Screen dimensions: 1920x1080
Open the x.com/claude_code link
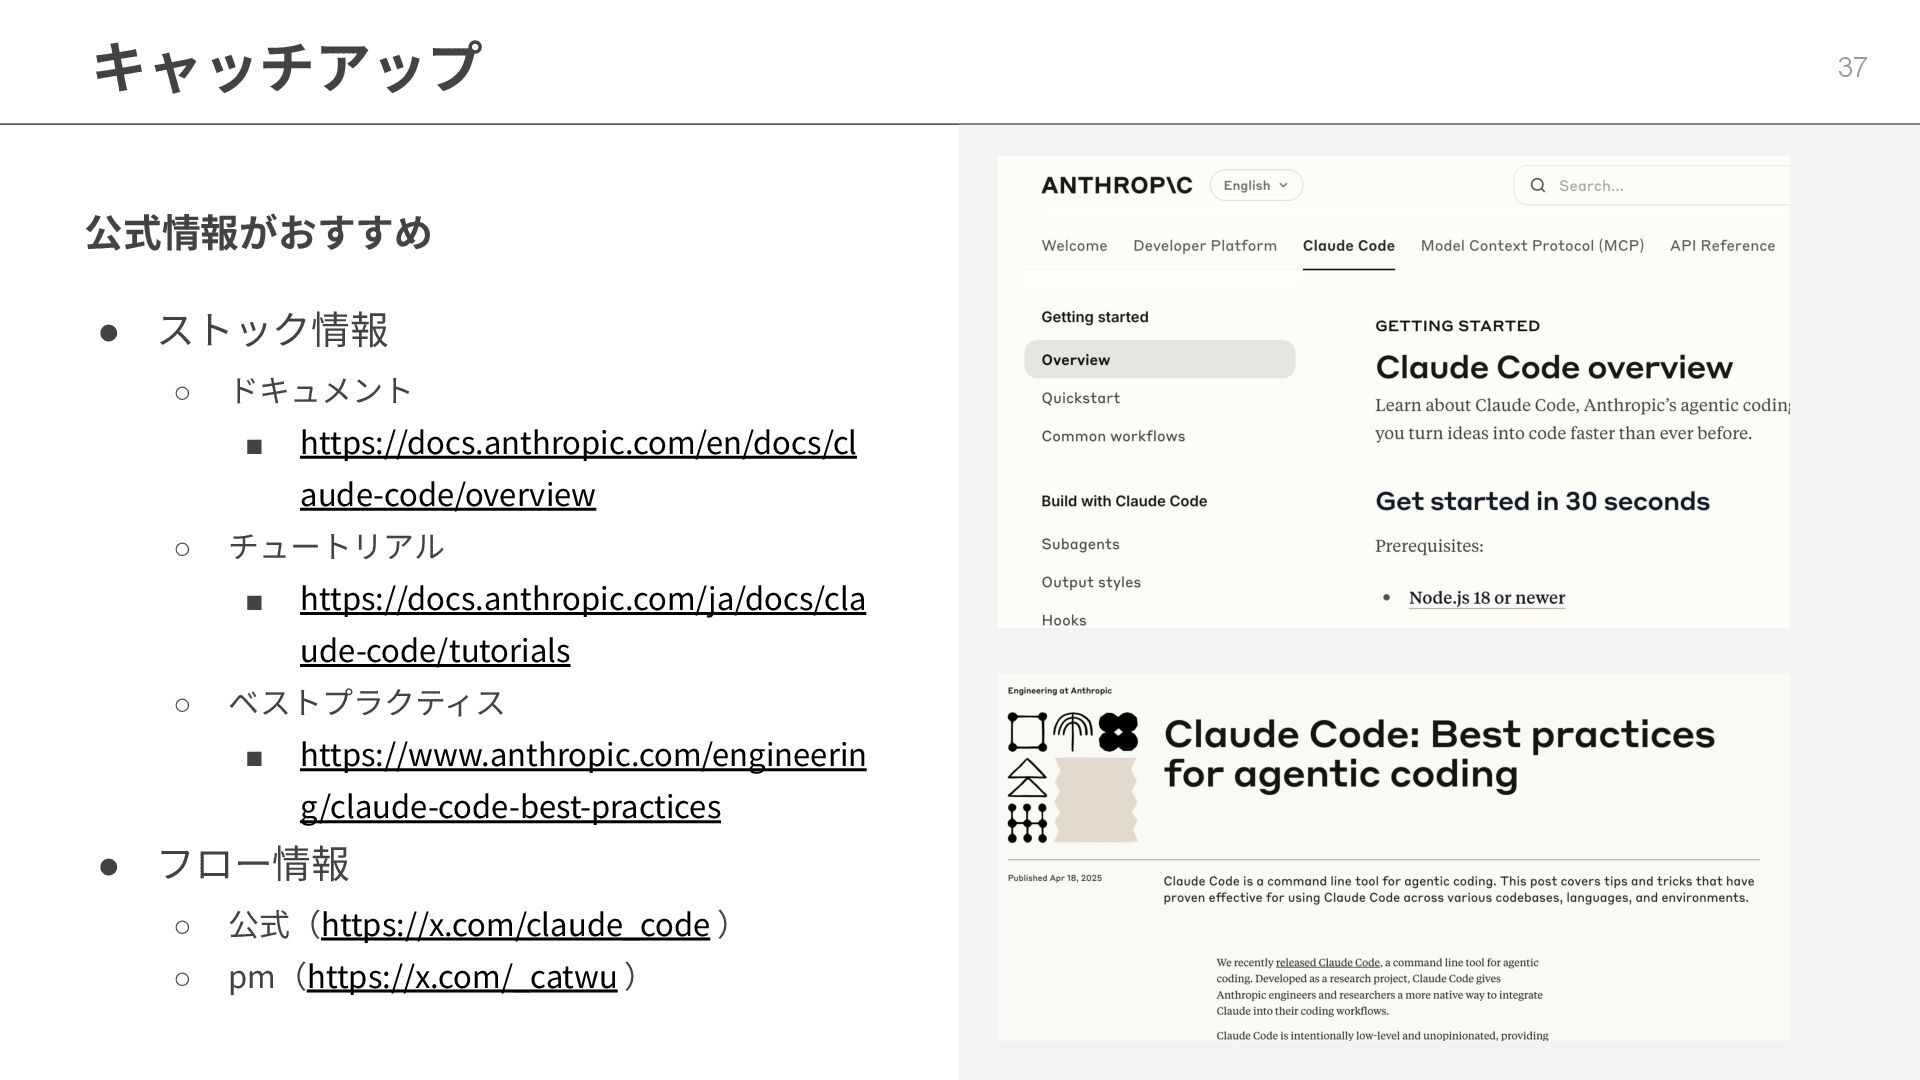[515, 924]
